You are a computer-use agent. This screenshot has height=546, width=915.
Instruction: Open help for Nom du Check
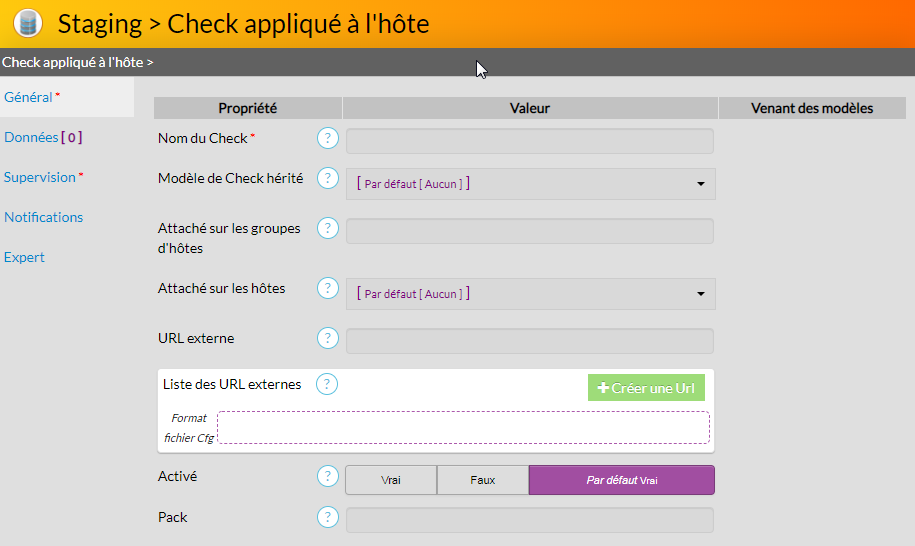coord(328,138)
